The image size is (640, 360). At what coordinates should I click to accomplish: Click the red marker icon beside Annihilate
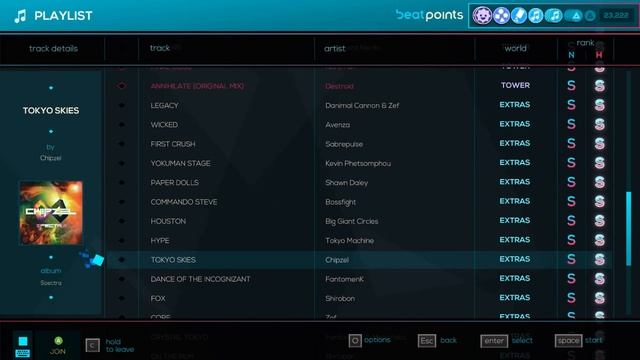pyautogui.click(x=121, y=86)
